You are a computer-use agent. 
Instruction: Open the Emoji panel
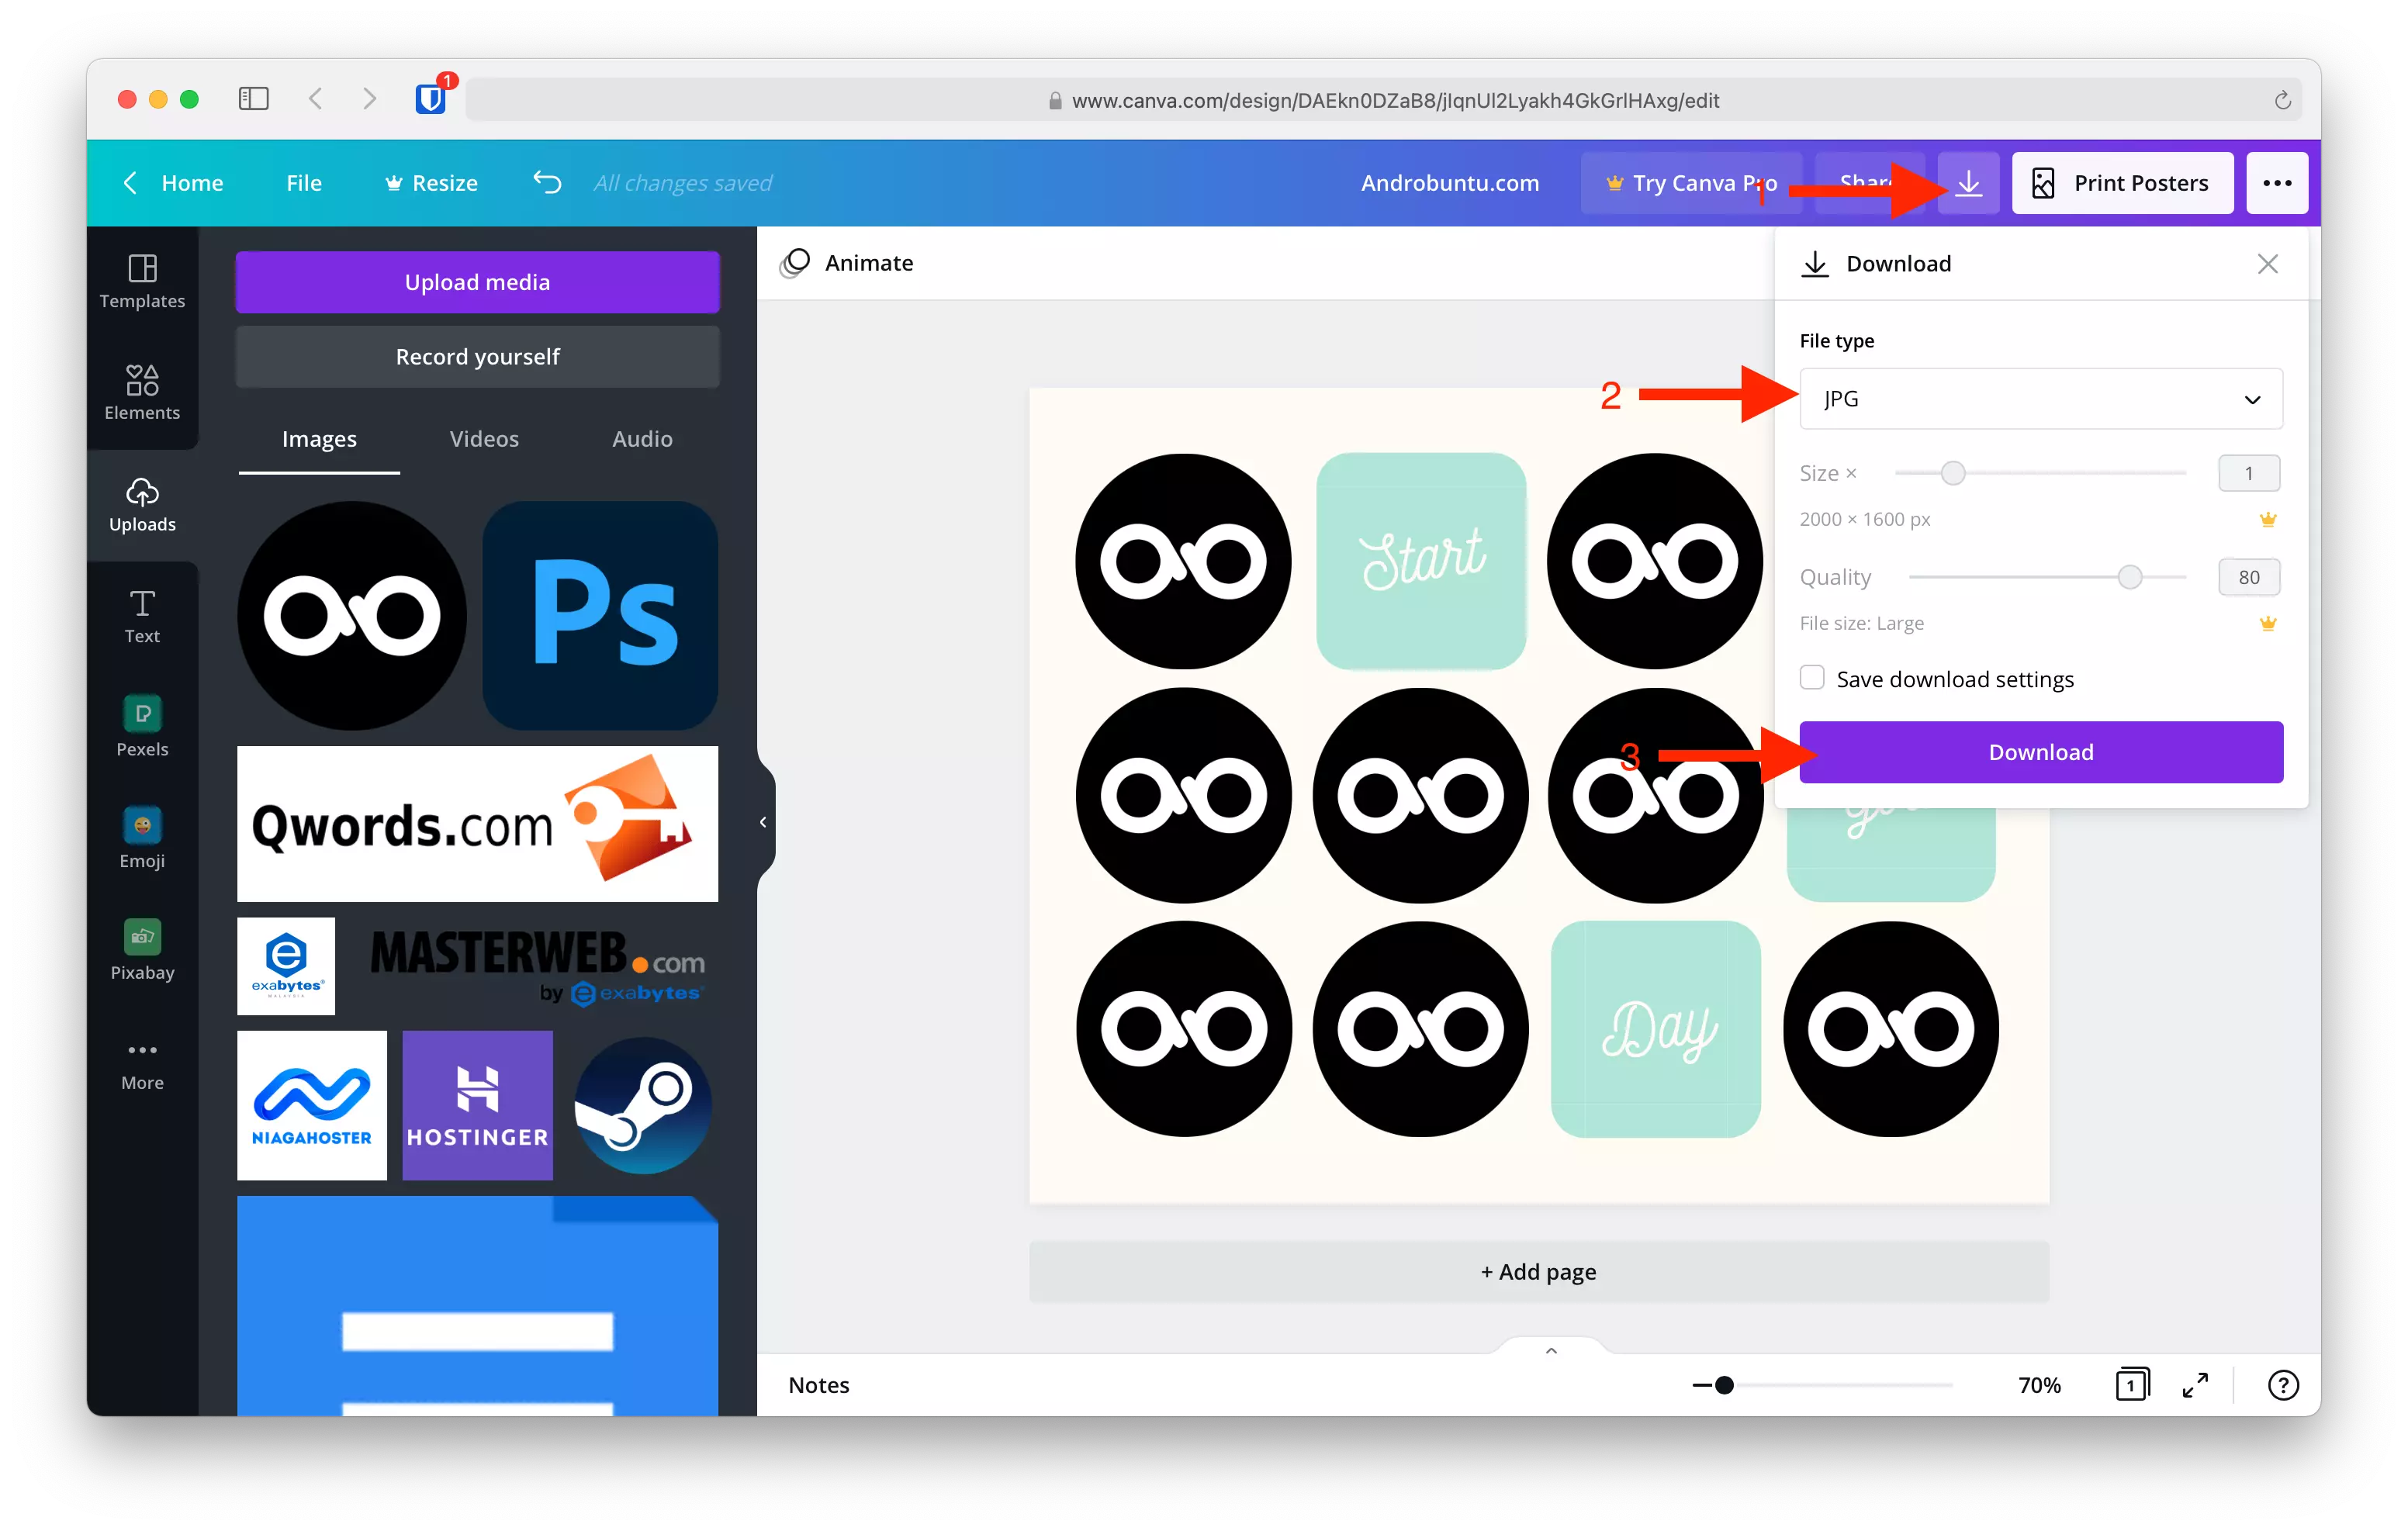141,838
